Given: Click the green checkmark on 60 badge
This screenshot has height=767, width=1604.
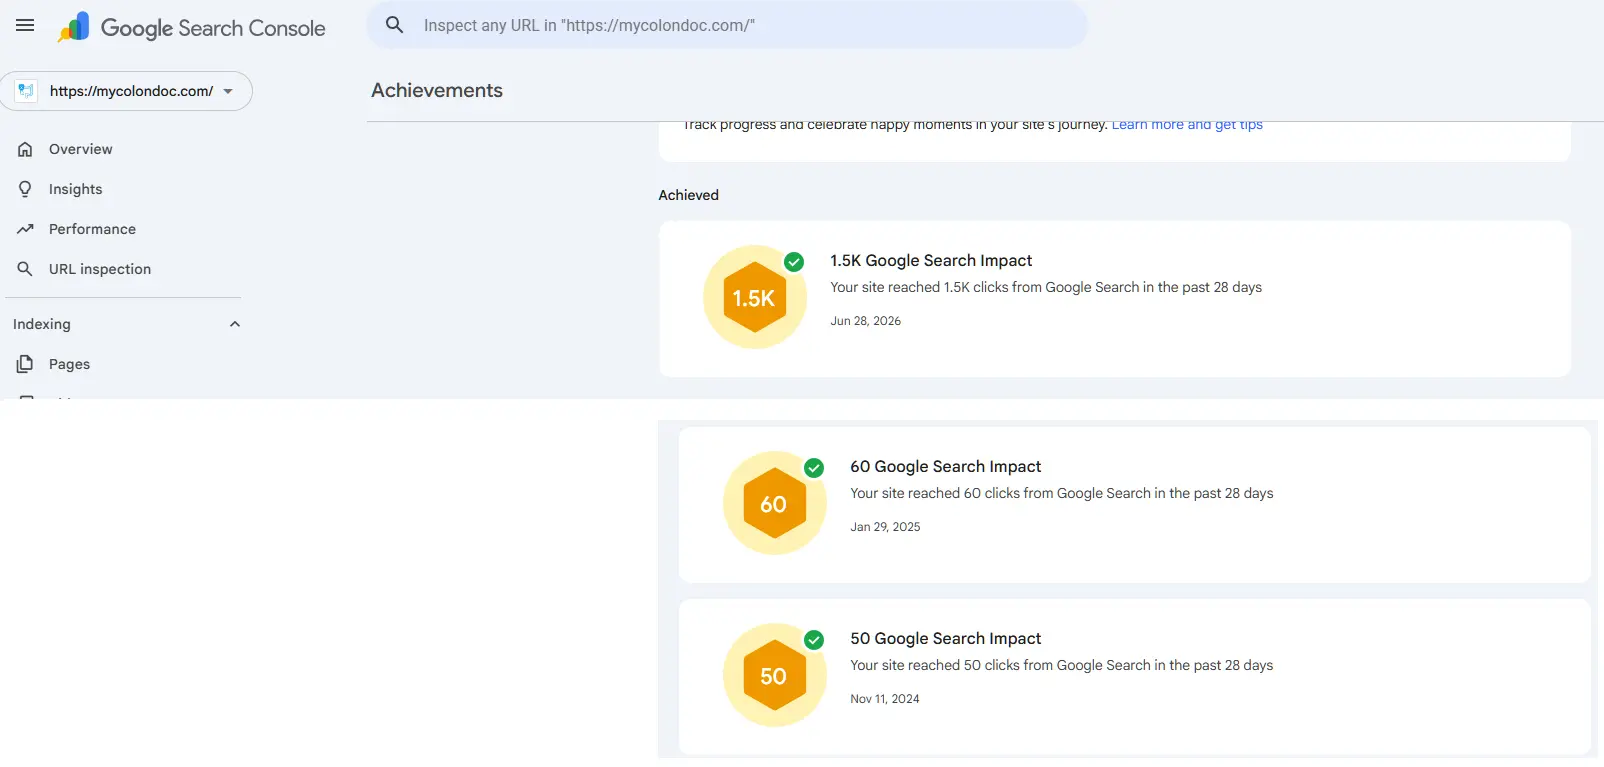Looking at the screenshot, I should (814, 468).
